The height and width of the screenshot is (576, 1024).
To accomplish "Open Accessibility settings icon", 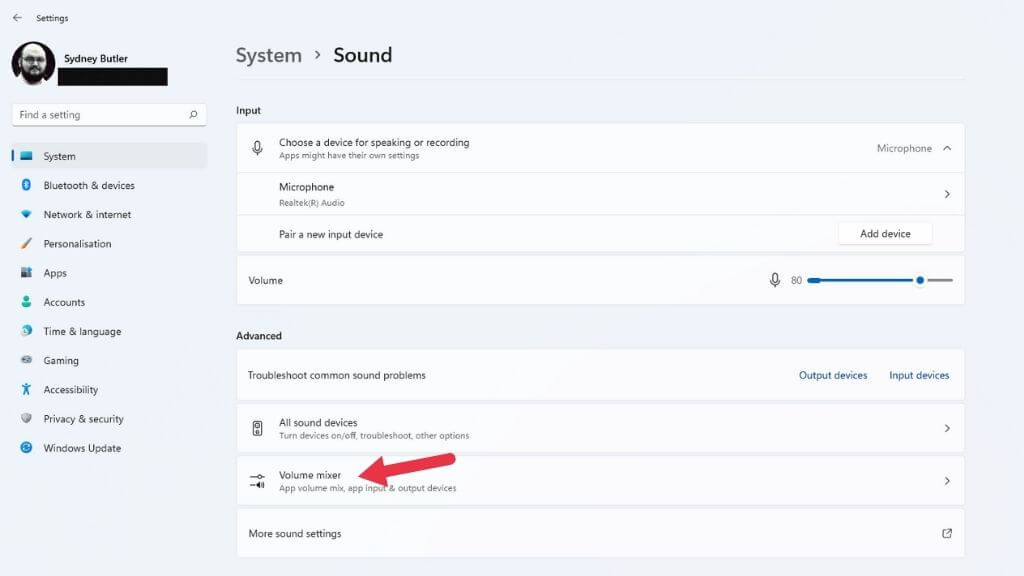I will click(26, 390).
